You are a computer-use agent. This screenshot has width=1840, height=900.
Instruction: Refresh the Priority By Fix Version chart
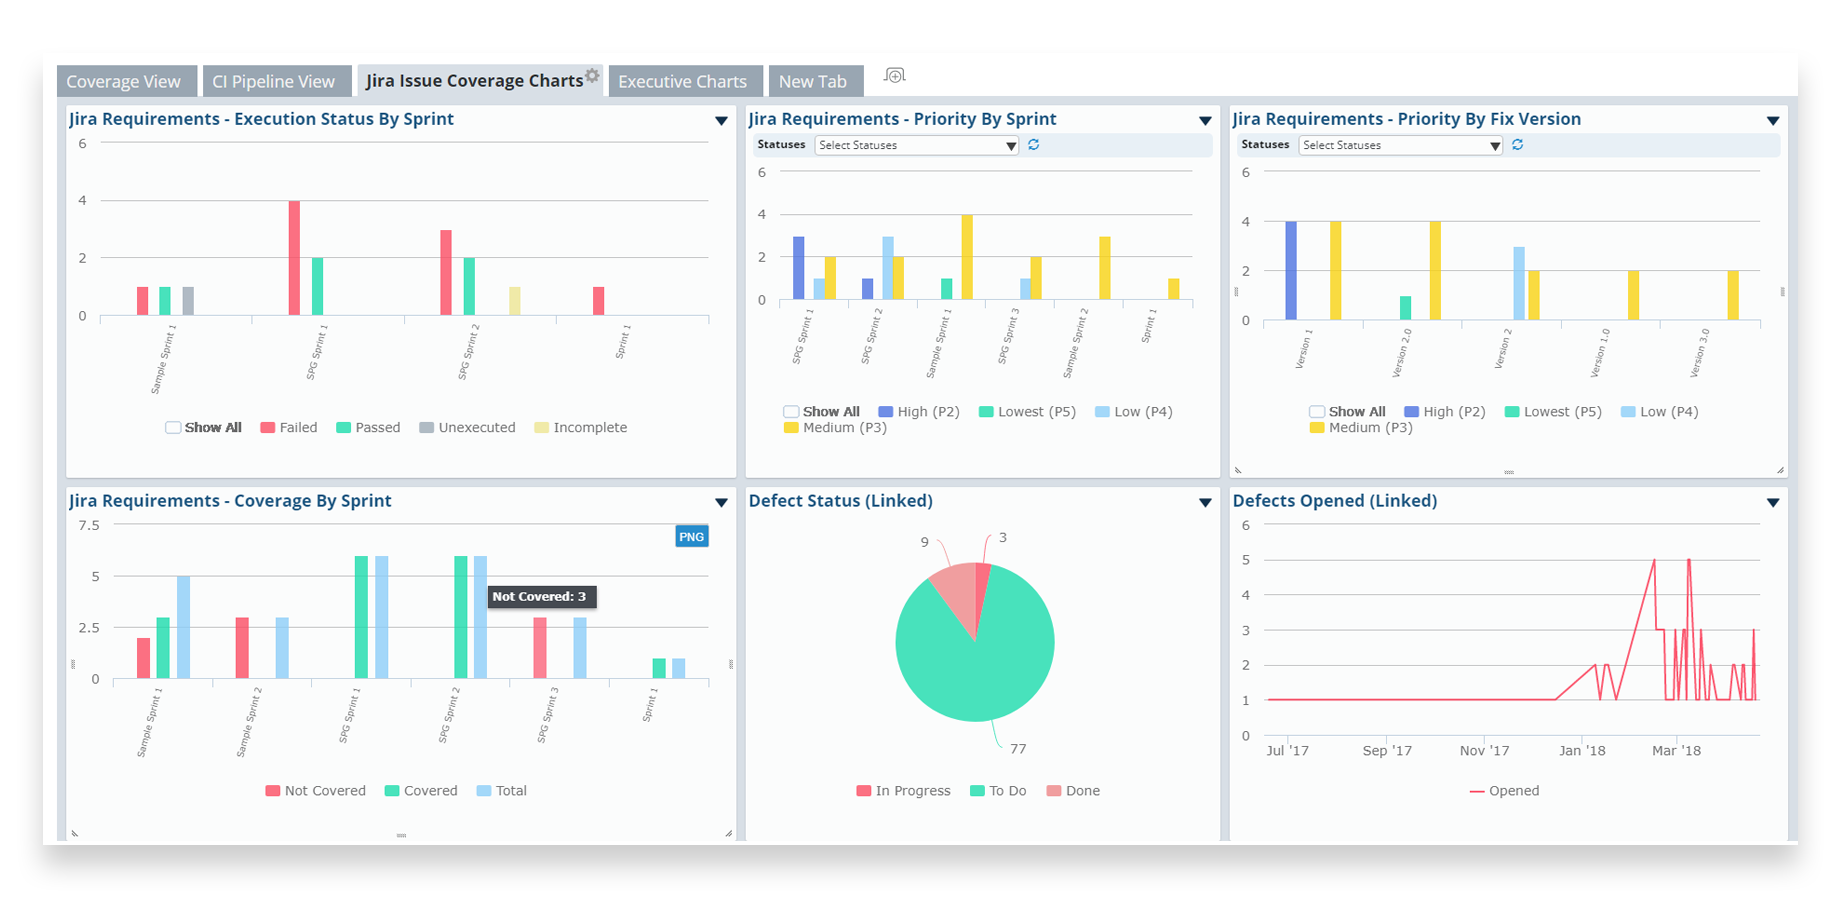[x=1517, y=145]
